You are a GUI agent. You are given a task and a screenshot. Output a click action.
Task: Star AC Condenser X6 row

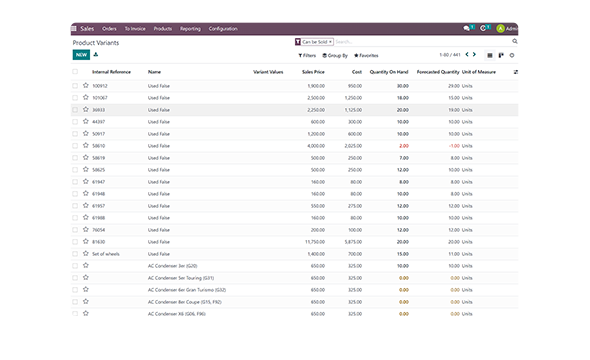point(86,313)
